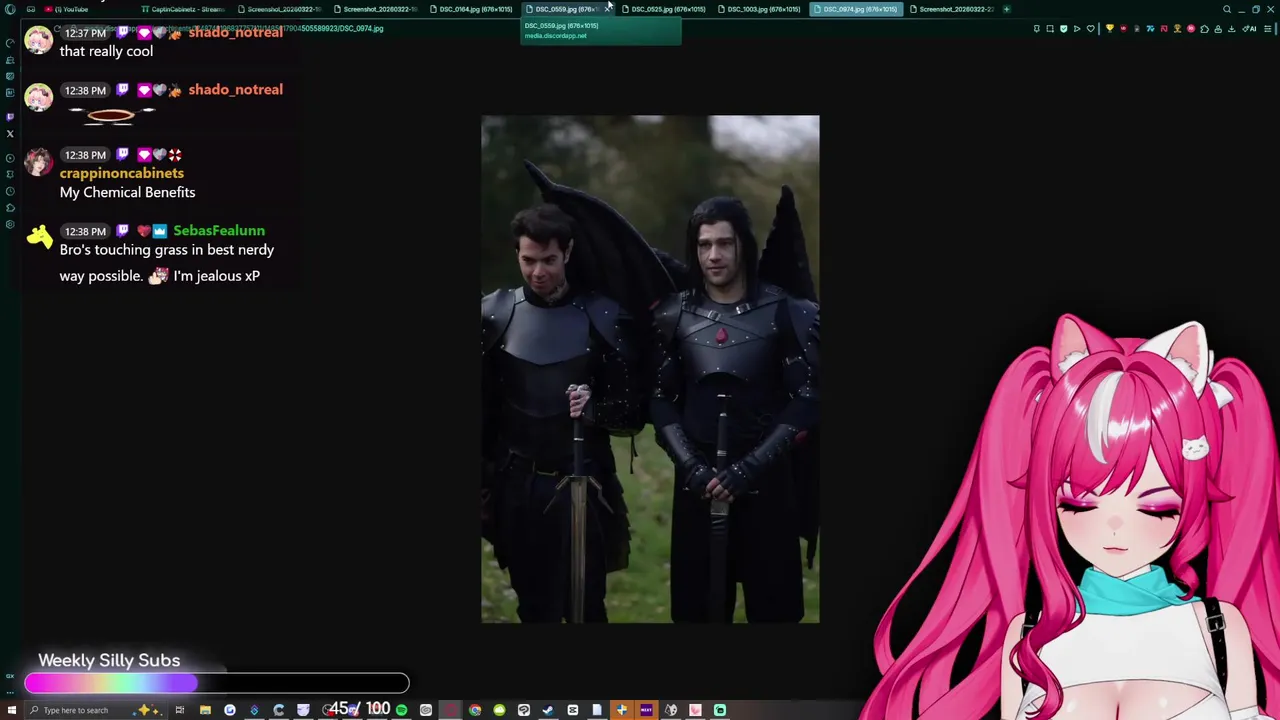Click the heart favorites toolbar icon

[1091, 29]
